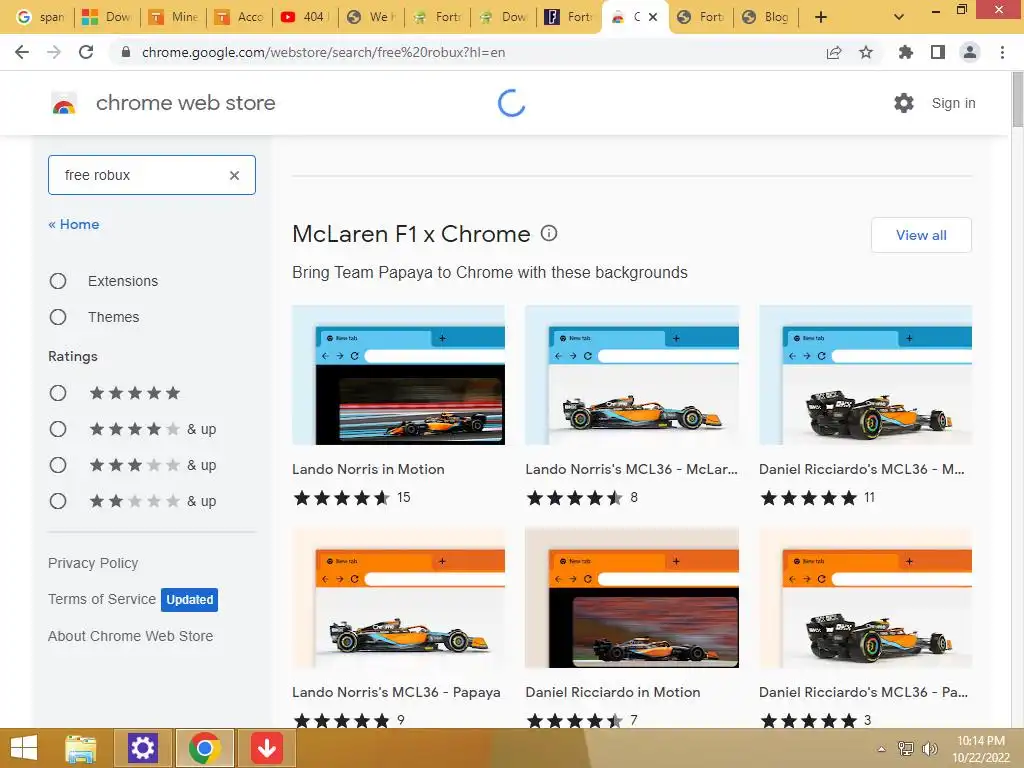Switch to the YouTube '404' tab
The width and height of the screenshot is (1024, 768).
[x=306, y=17]
